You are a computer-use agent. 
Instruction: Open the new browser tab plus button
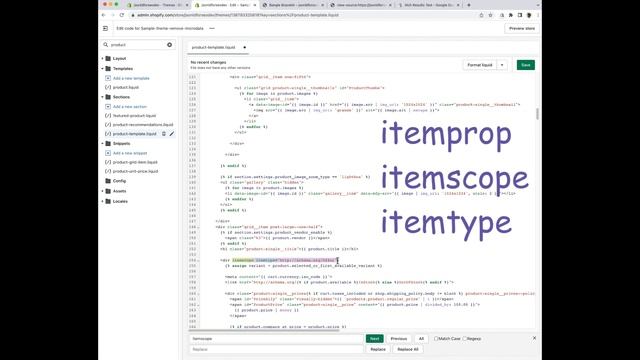click(x=469, y=5)
